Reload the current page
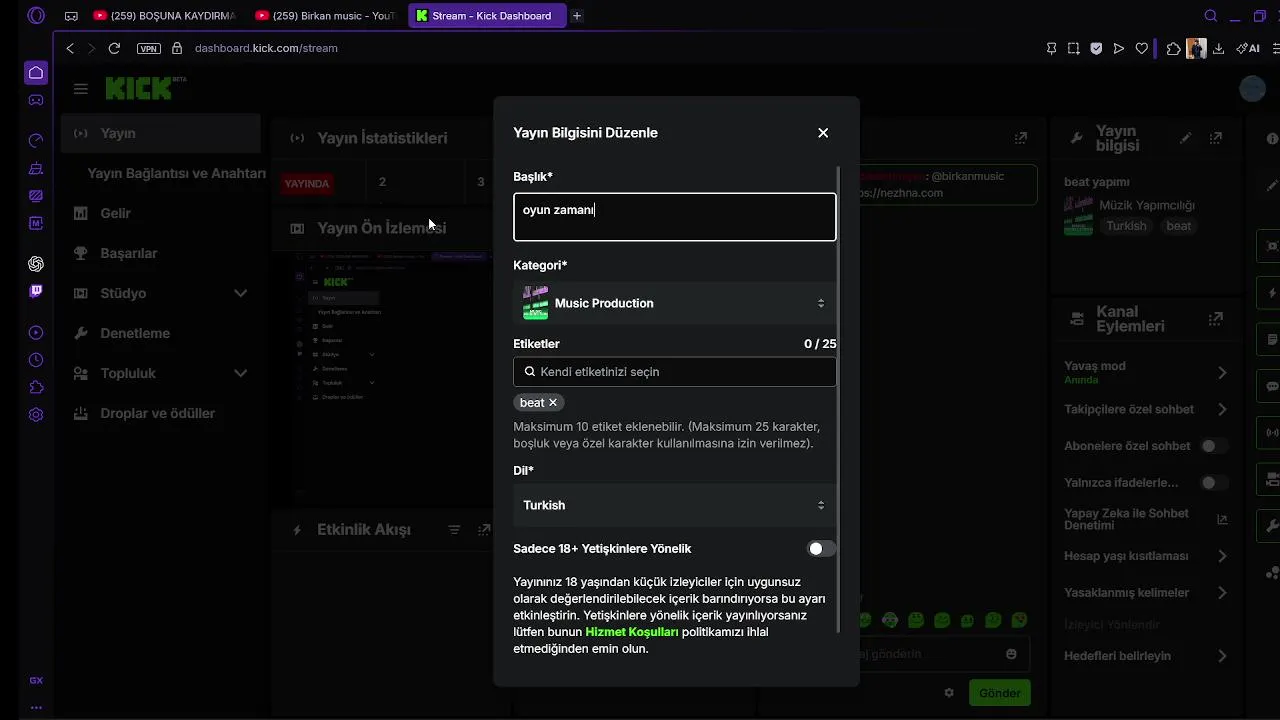 (114, 48)
